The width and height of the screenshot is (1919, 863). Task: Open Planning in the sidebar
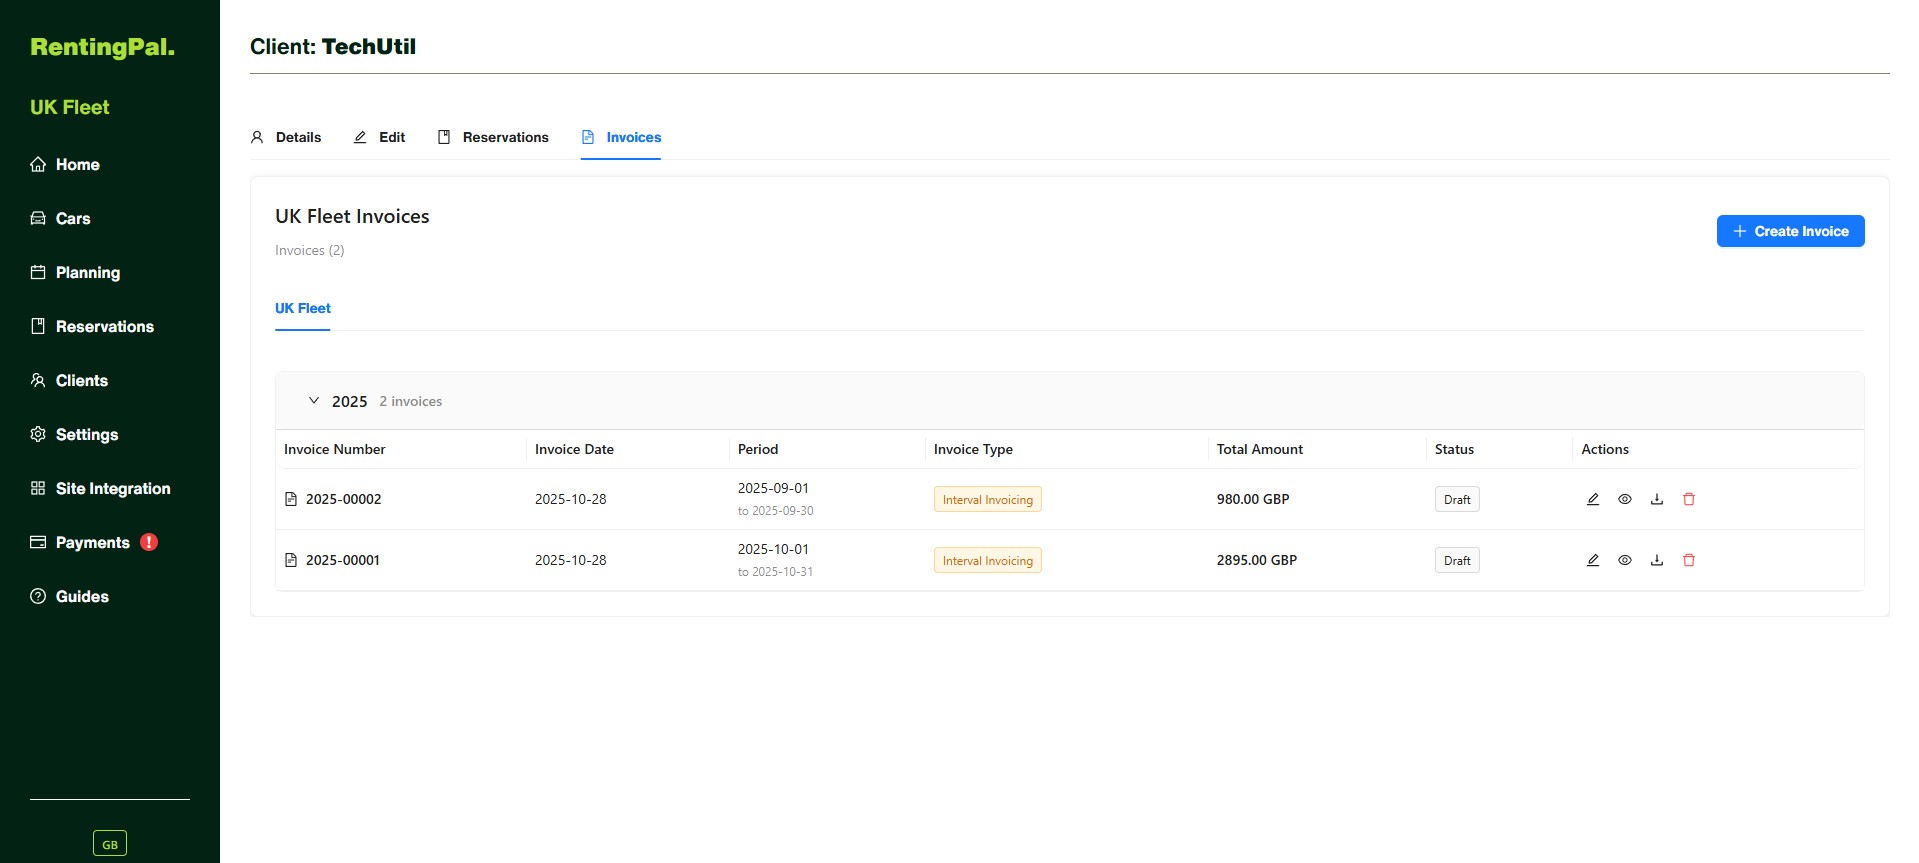point(75,272)
